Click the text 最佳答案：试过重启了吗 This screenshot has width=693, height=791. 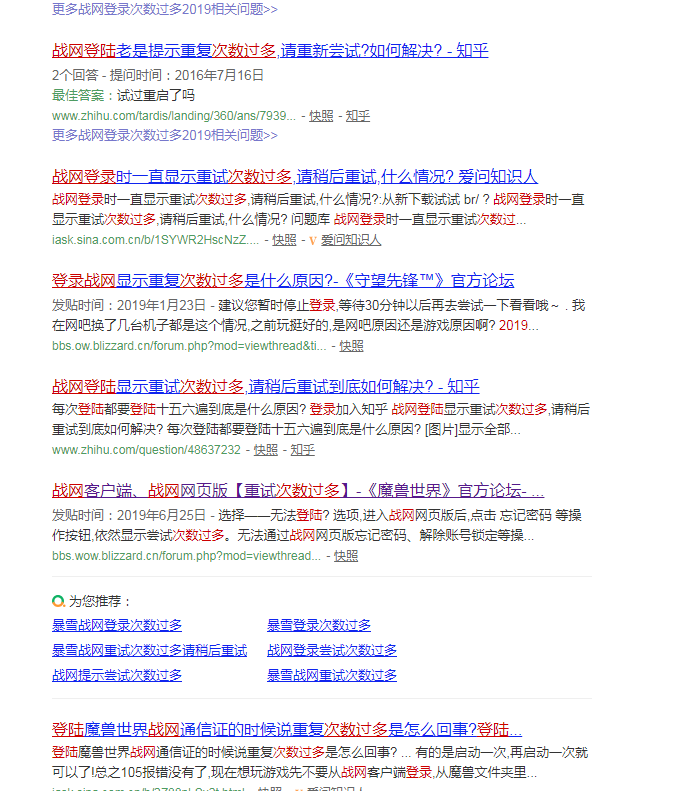(123, 95)
